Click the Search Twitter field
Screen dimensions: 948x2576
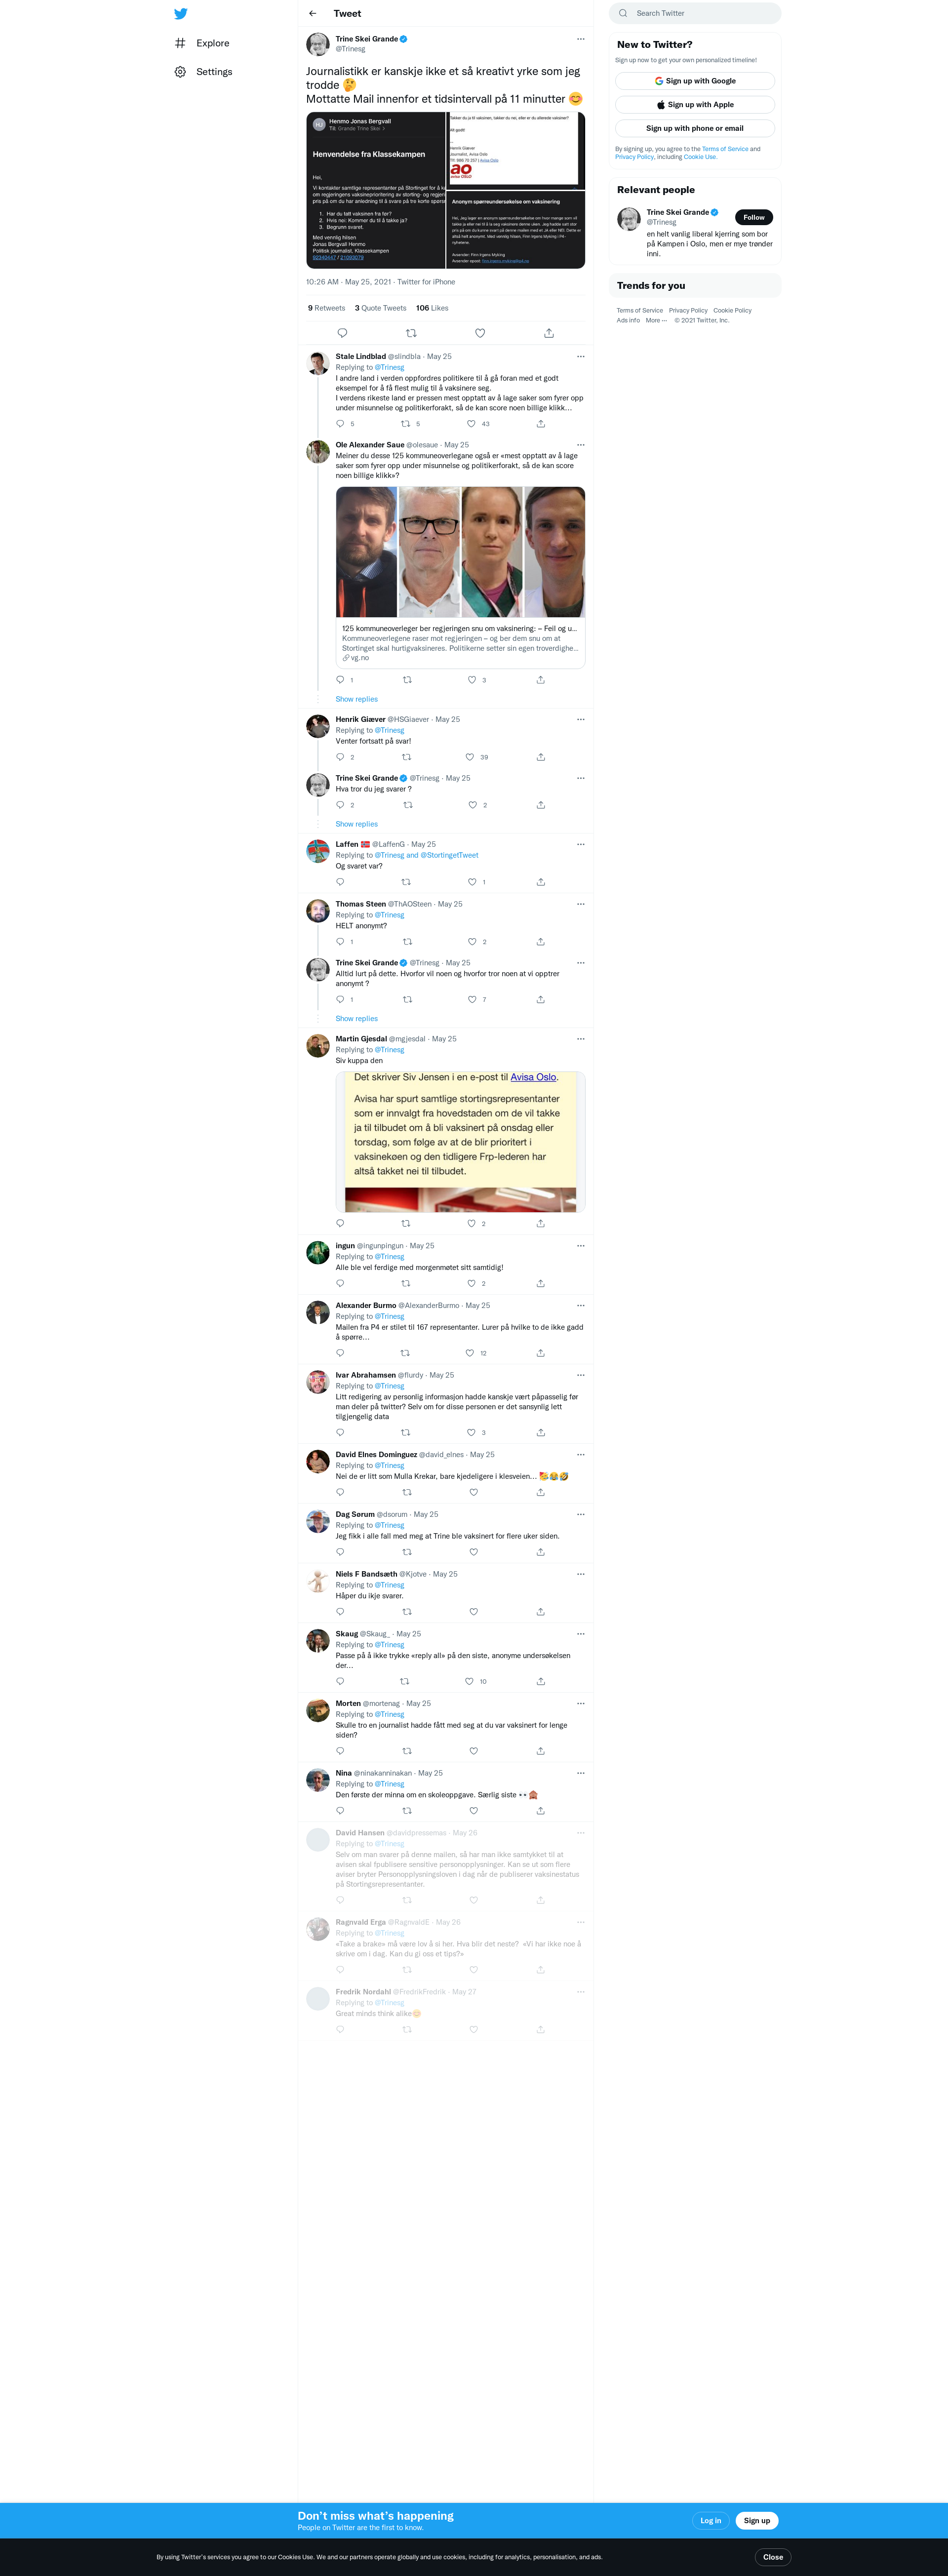click(x=695, y=13)
